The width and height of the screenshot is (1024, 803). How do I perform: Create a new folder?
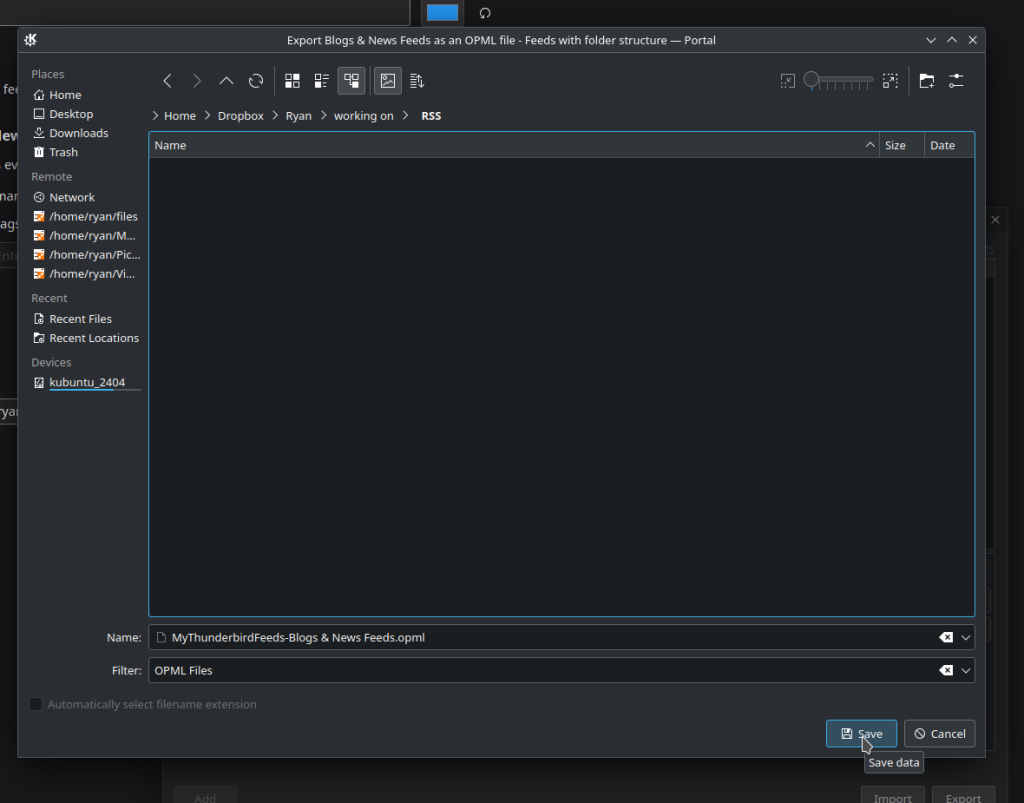(927, 81)
